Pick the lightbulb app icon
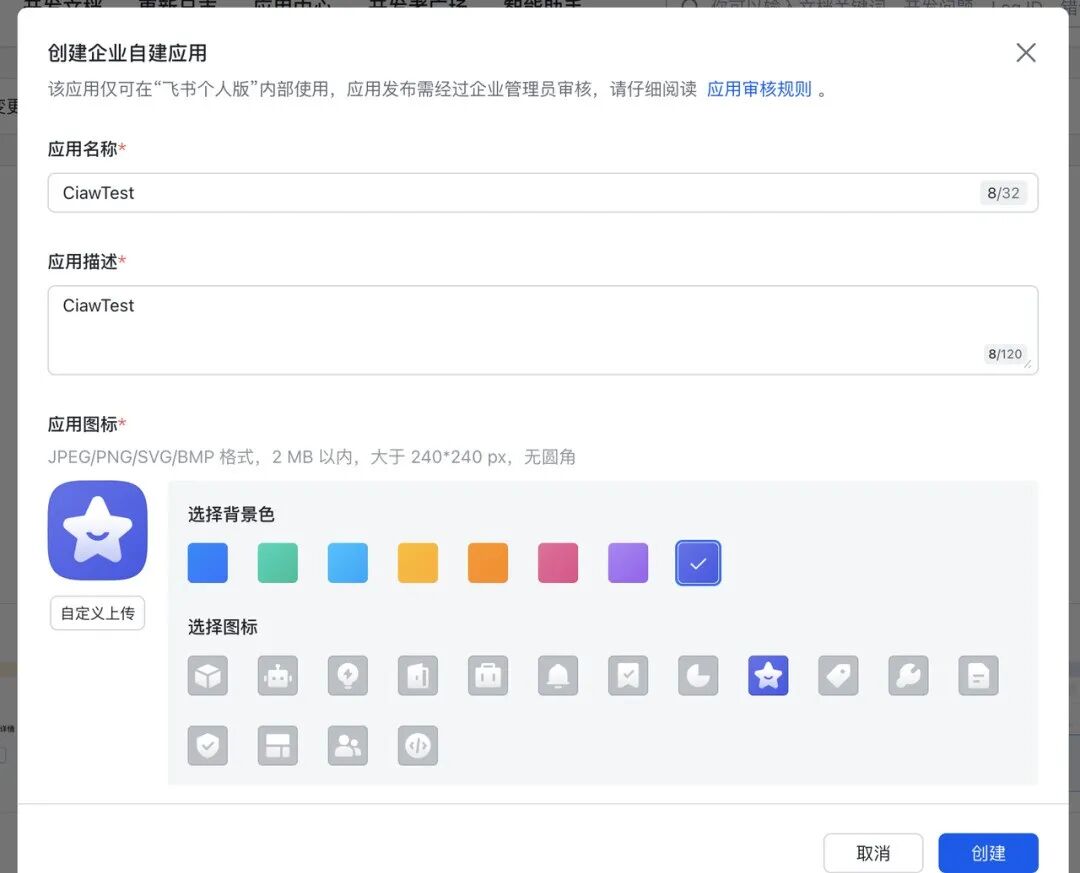This screenshot has width=1080, height=873. tap(348, 675)
